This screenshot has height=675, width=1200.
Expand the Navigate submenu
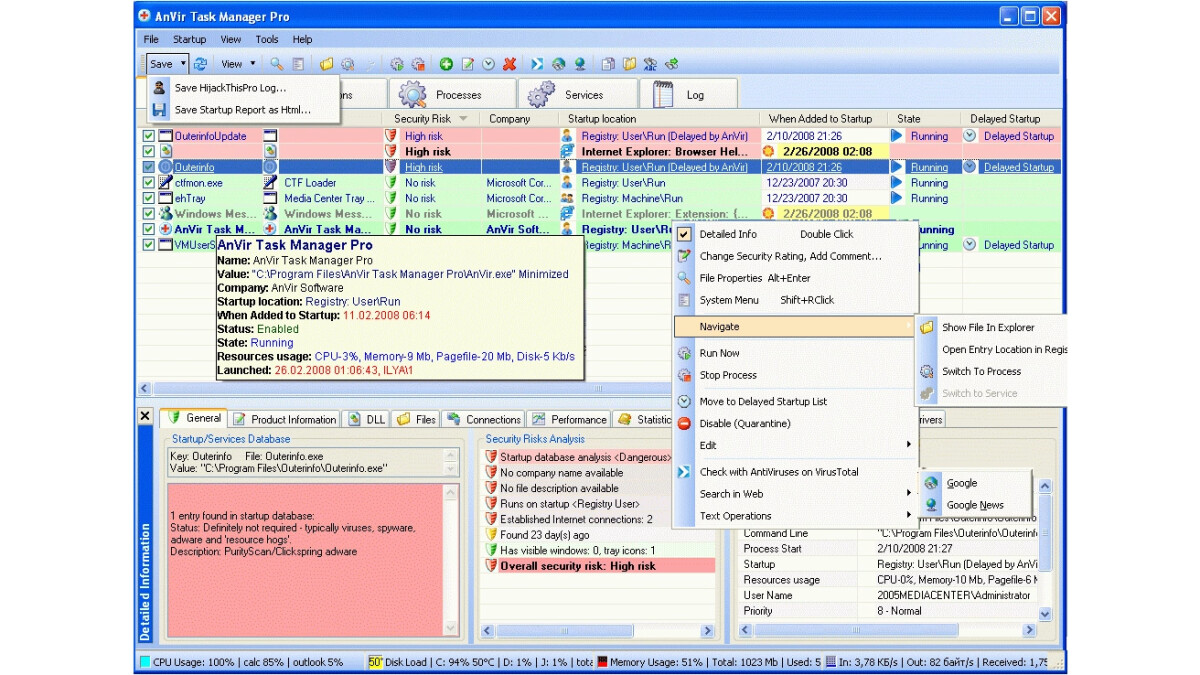tap(794, 327)
